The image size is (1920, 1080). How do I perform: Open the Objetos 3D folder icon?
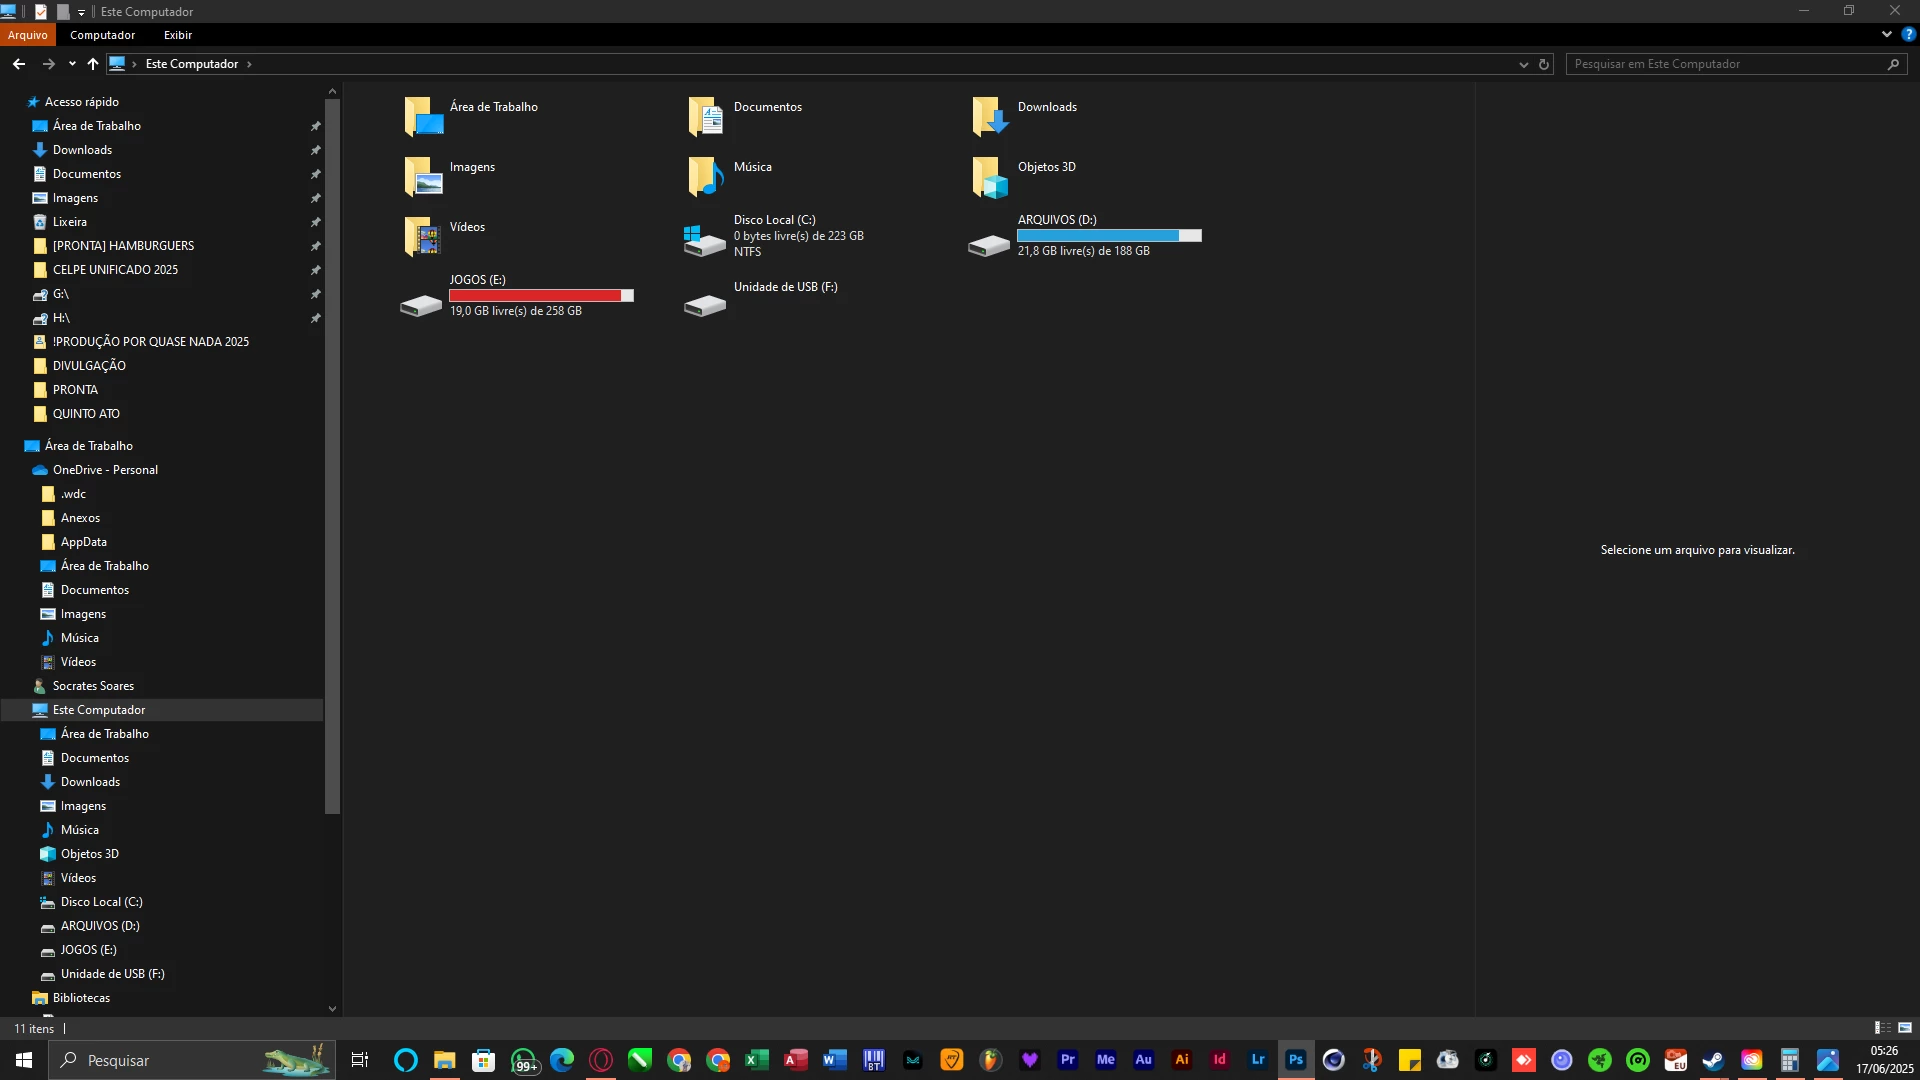[990, 176]
